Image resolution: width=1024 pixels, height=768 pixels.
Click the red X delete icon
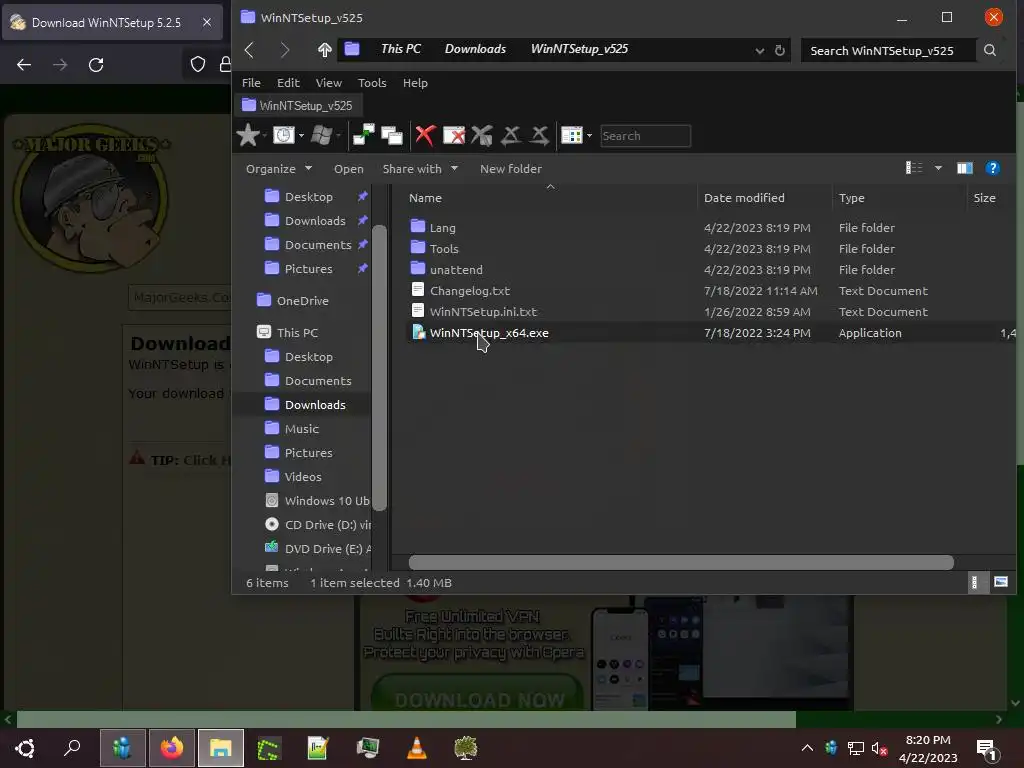point(425,135)
